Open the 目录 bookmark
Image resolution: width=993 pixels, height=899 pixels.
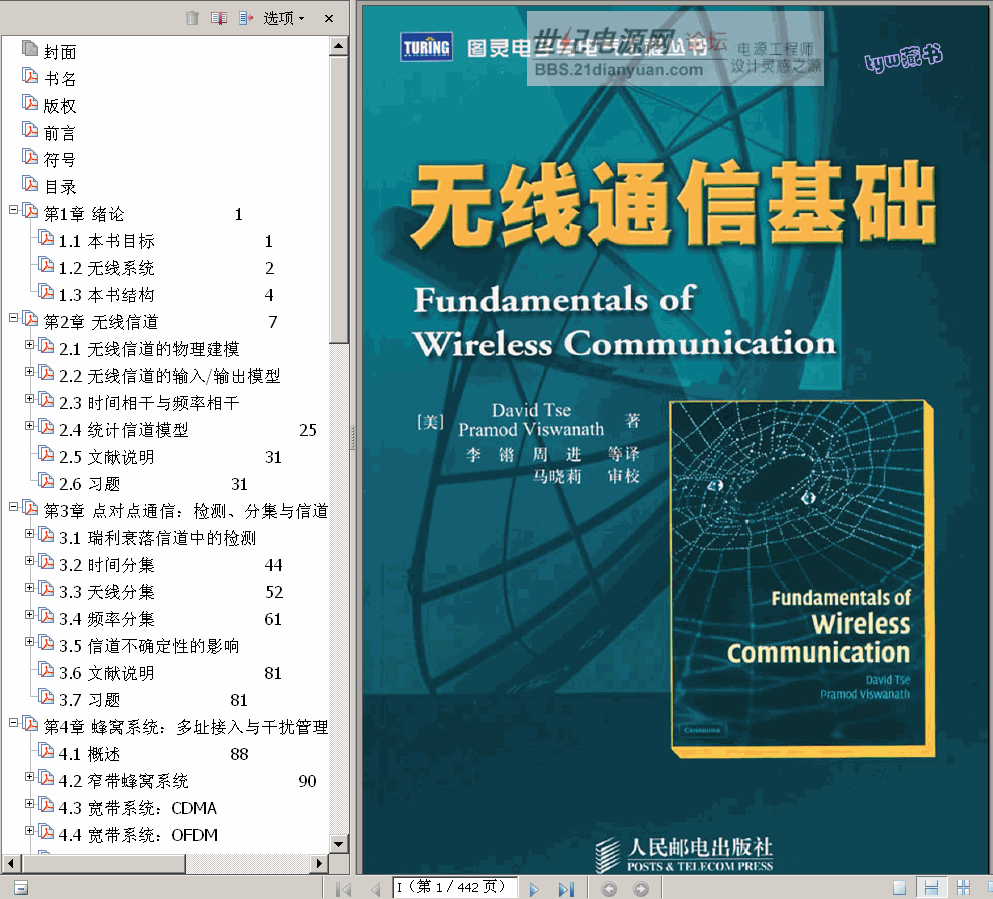pos(60,187)
